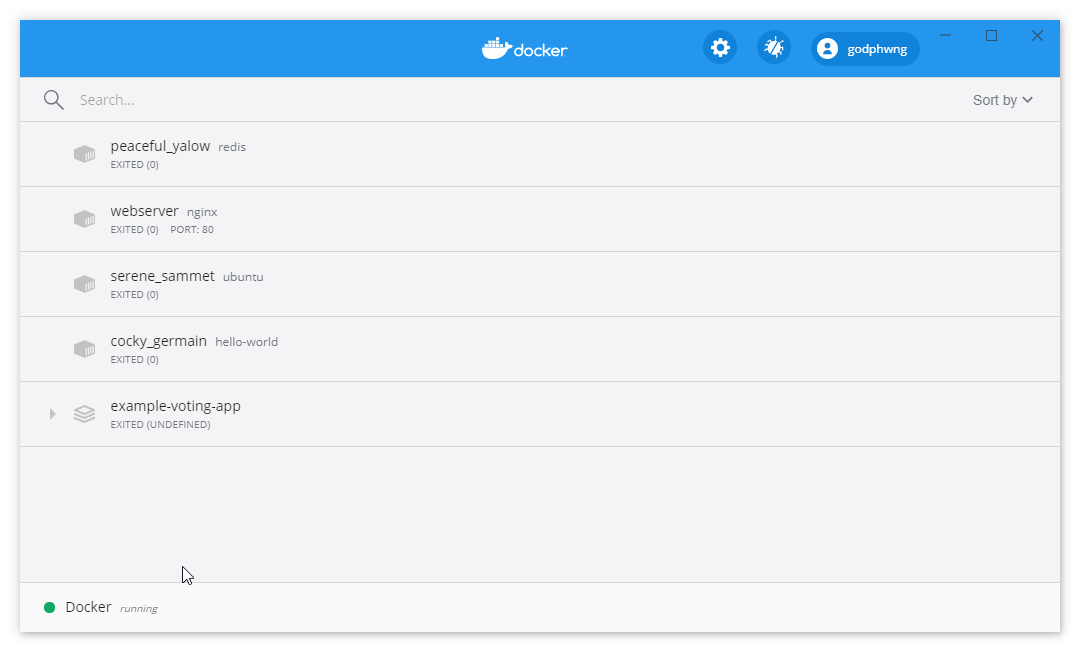This screenshot has height=652, width=1080.
Task: Select the peaceful_yalow container name
Action: pyautogui.click(x=160, y=146)
